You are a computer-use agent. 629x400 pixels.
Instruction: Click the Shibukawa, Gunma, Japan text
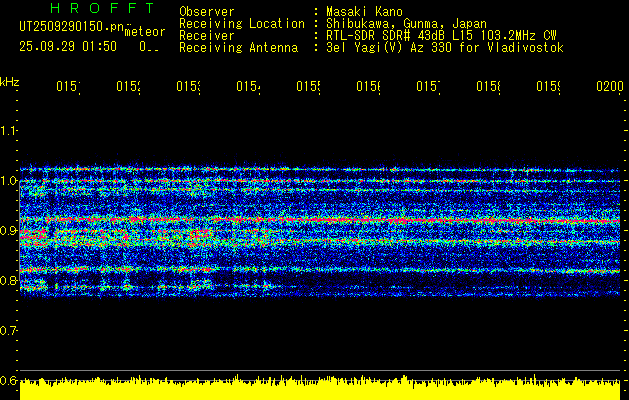(406, 24)
